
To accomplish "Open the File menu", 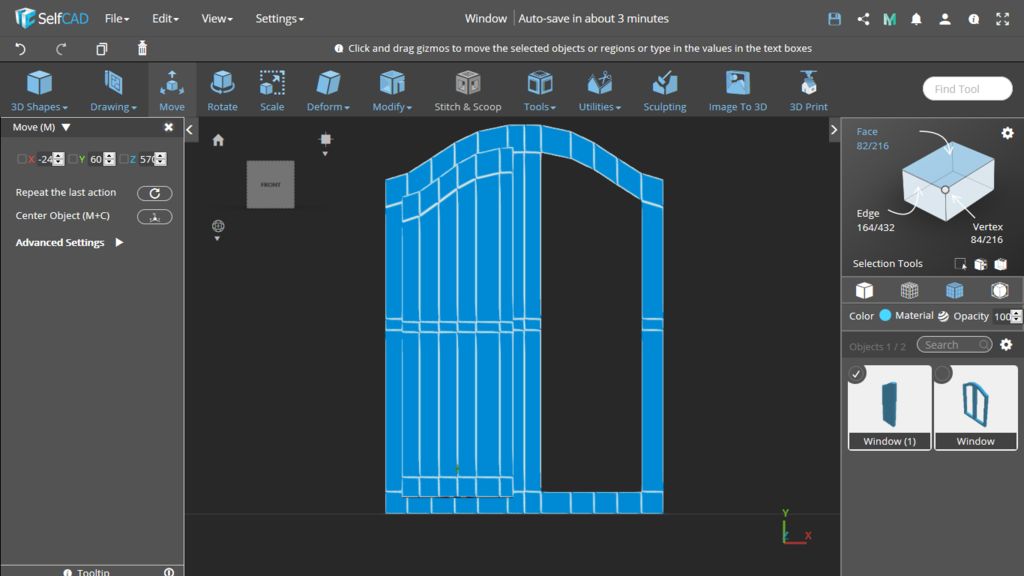I will [x=117, y=18].
